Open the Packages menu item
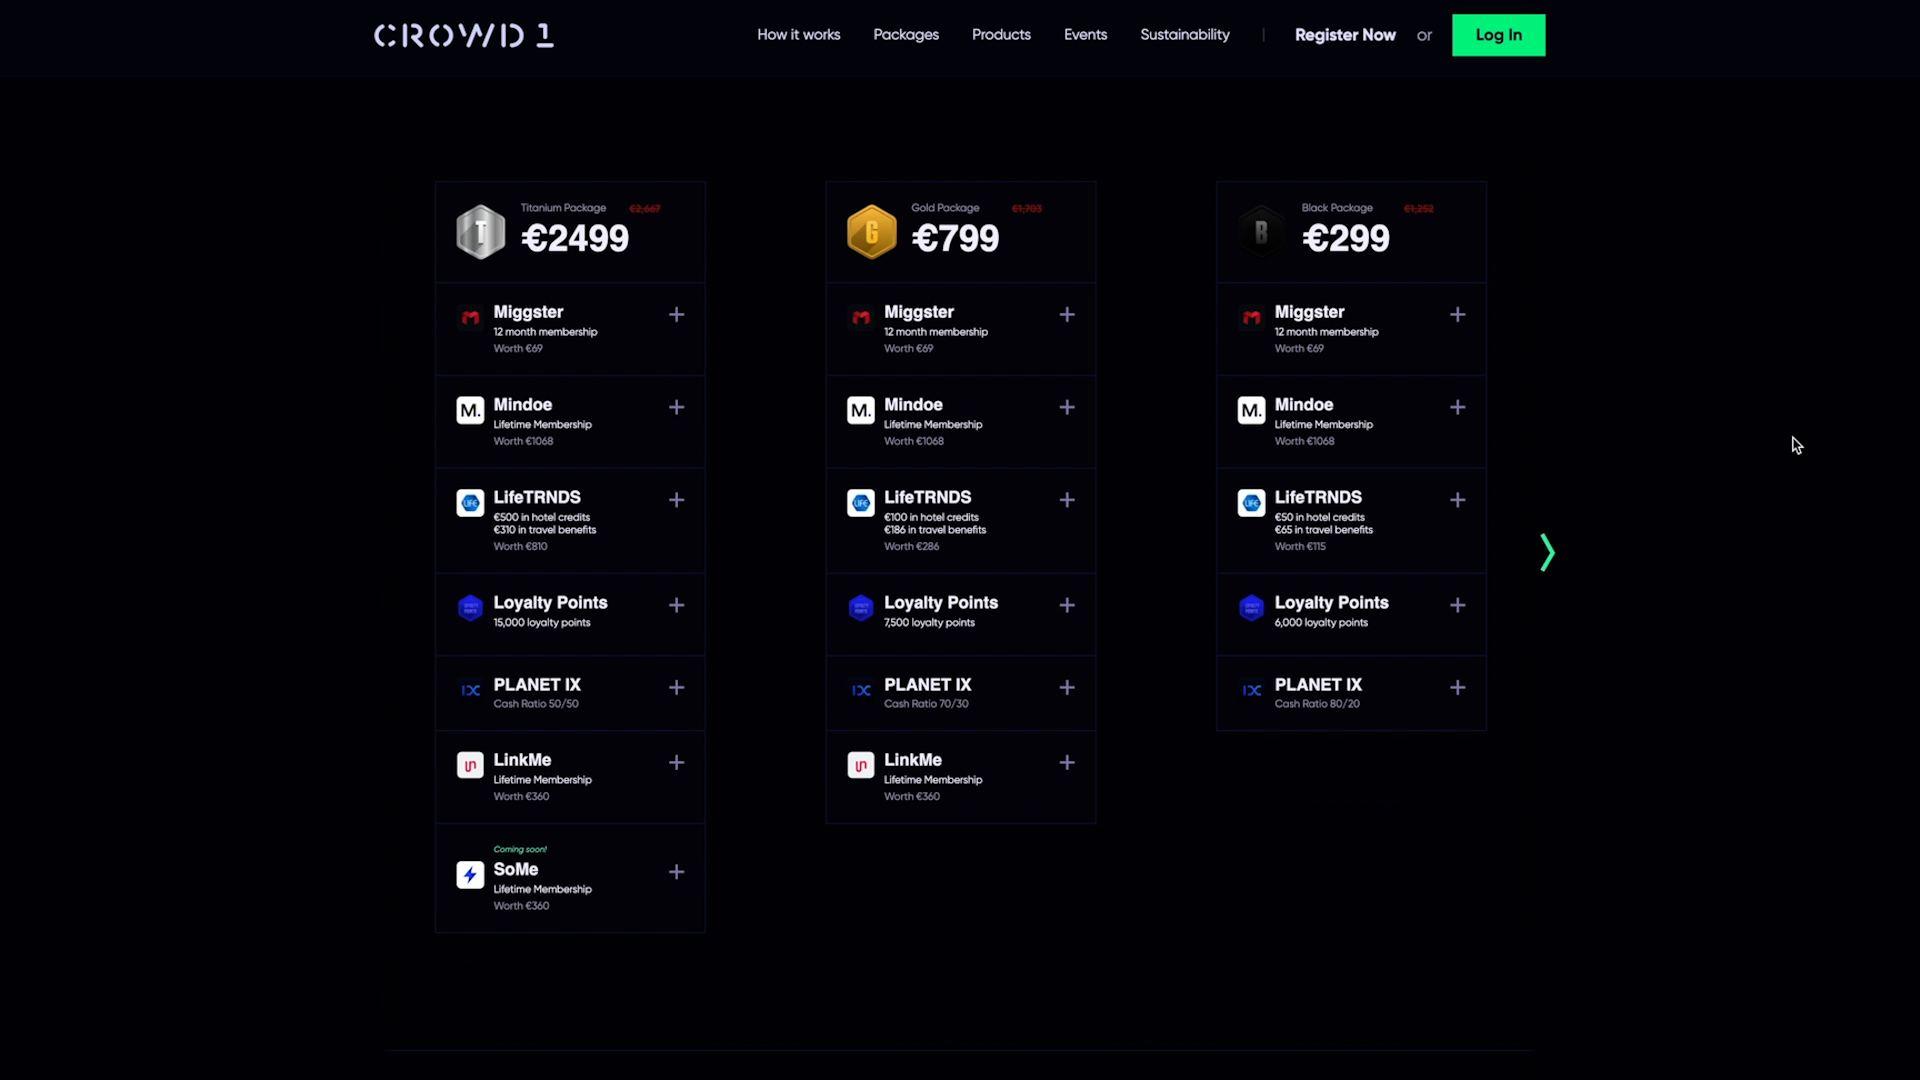Viewport: 1920px width, 1080px height. (x=906, y=35)
